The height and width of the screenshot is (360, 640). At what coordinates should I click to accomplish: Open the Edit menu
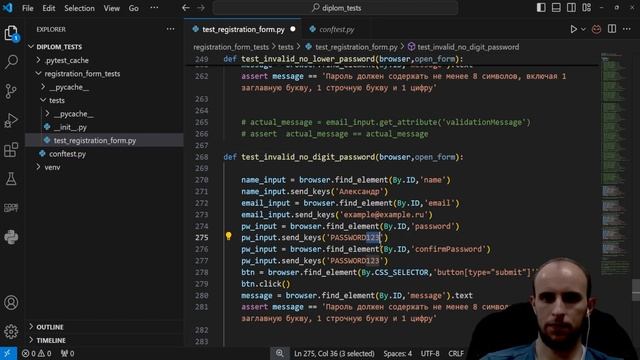49,8
